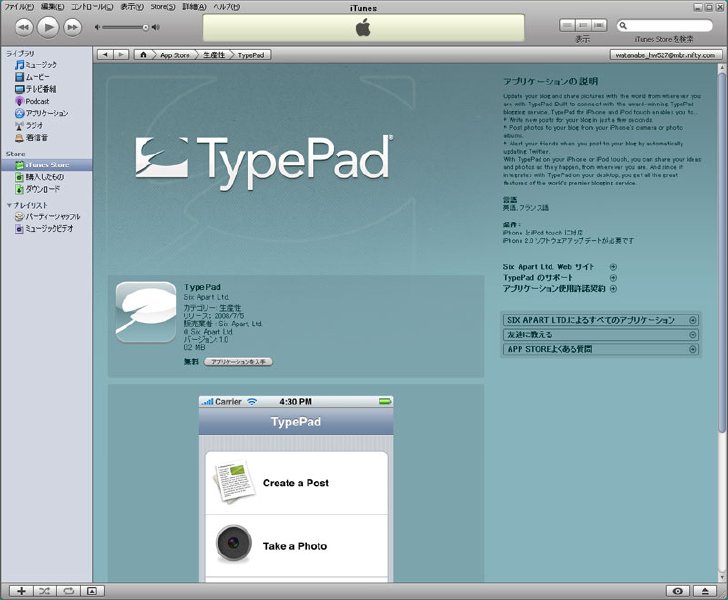Open the ファイル menu
The image size is (728, 600).
point(19,7)
